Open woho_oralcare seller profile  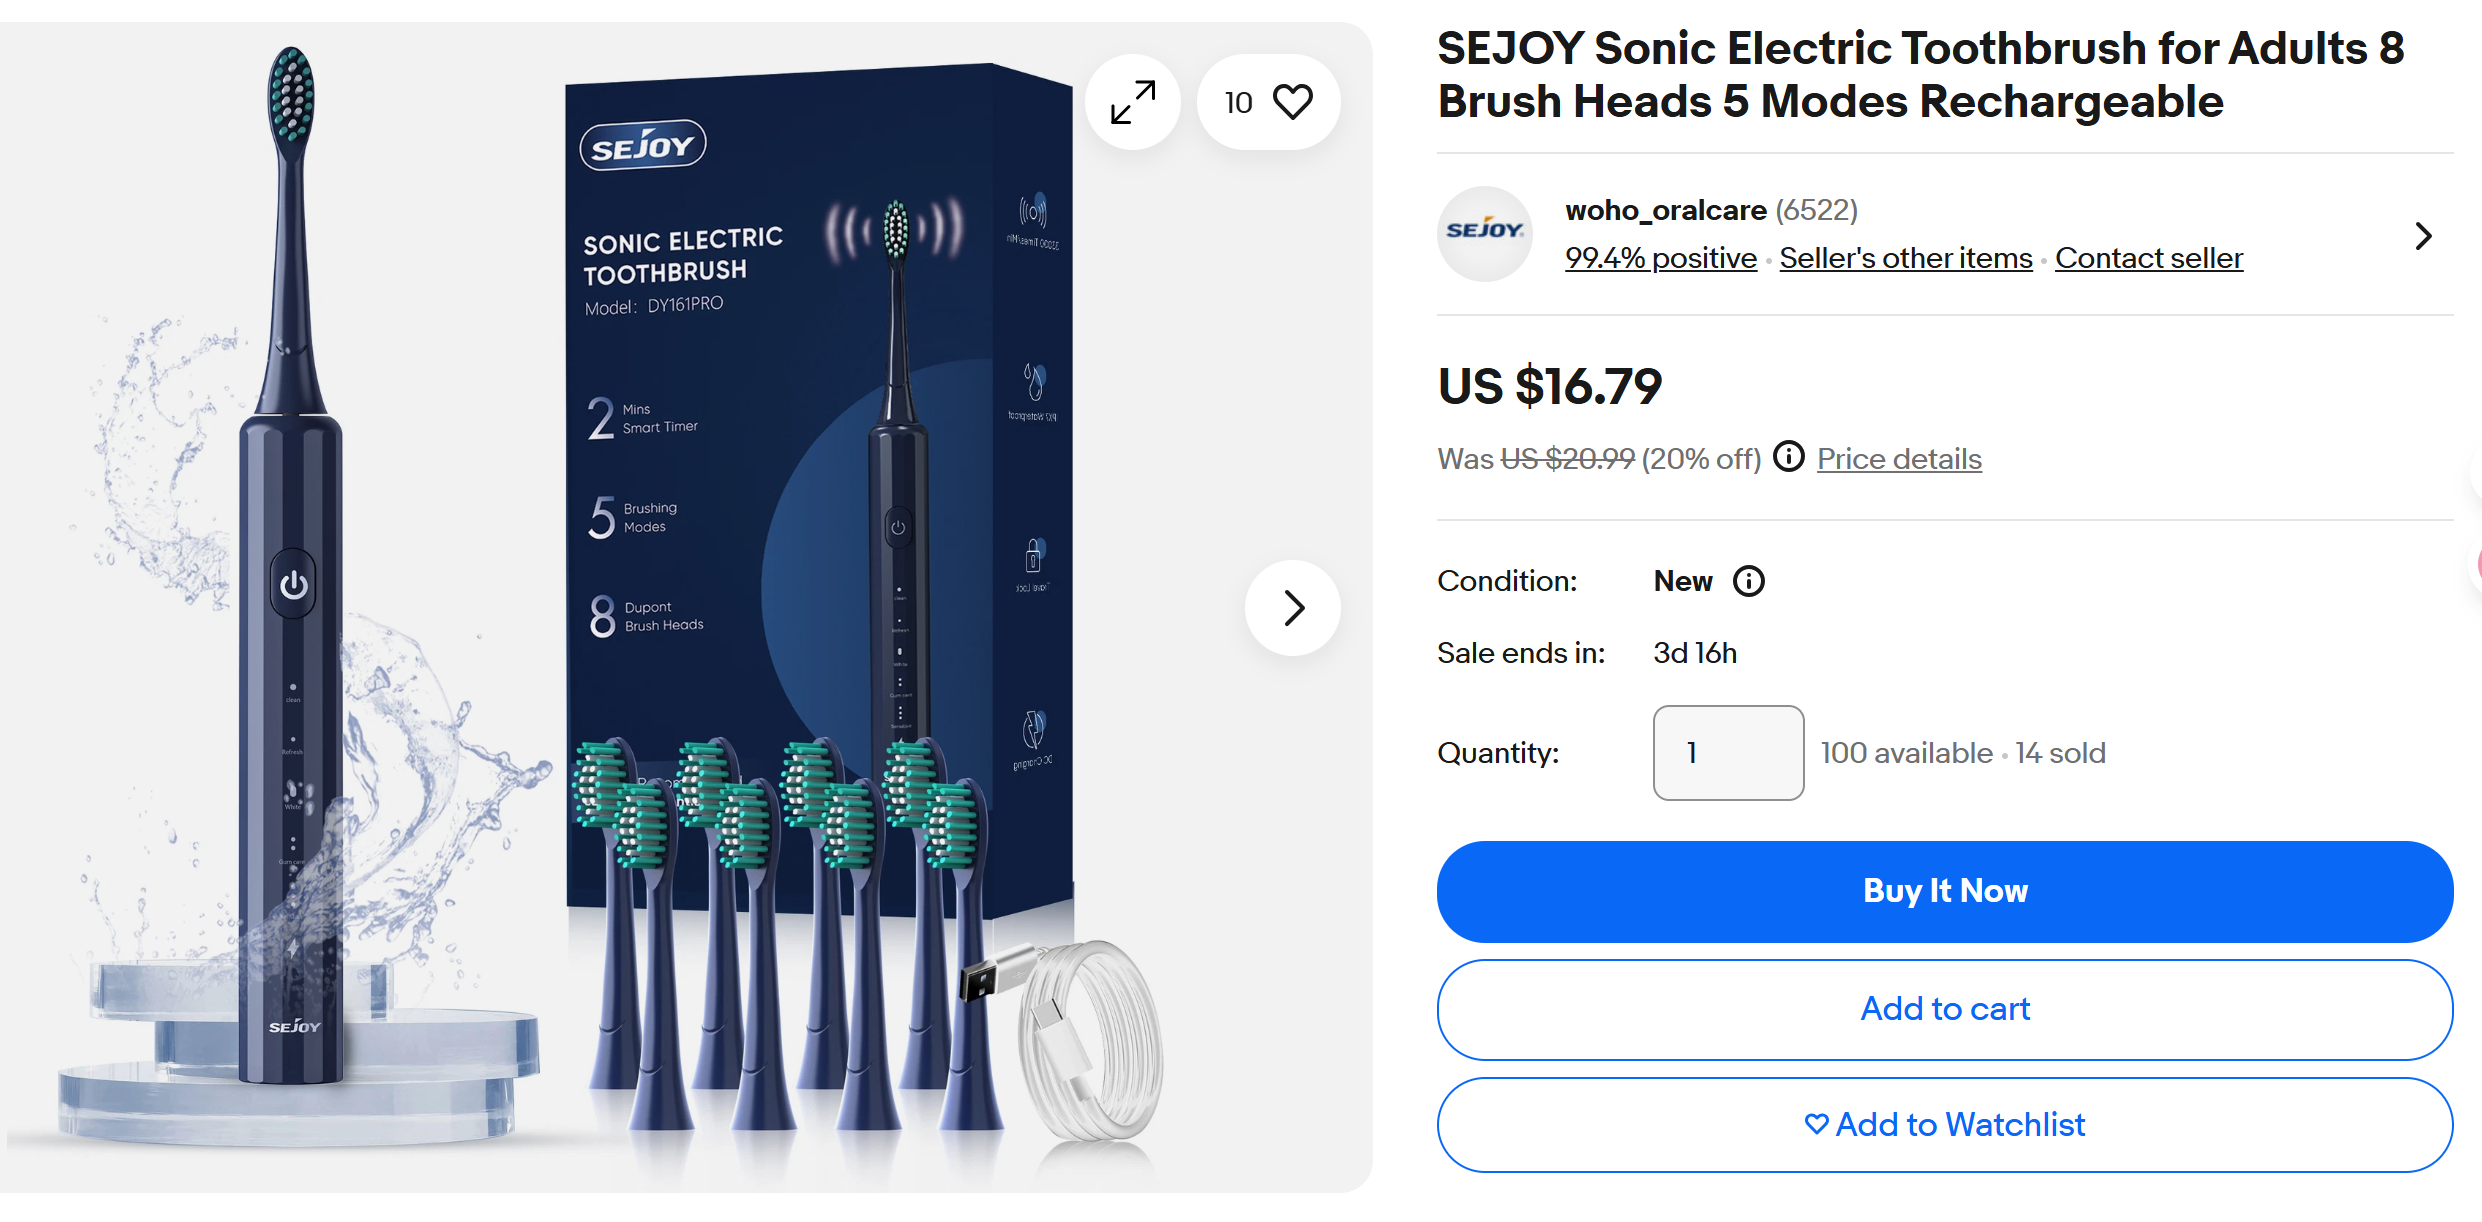click(1666, 210)
